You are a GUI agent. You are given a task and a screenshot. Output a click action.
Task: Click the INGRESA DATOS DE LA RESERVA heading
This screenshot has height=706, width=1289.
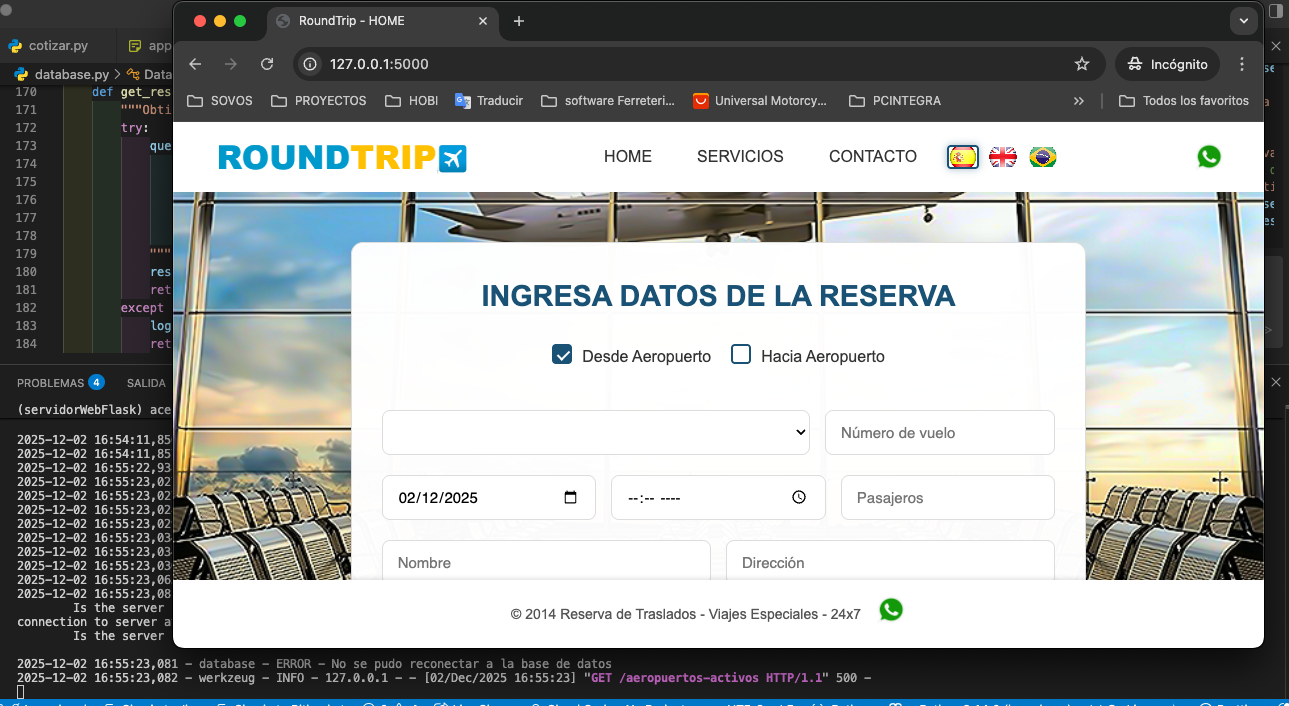pyautogui.click(x=718, y=296)
